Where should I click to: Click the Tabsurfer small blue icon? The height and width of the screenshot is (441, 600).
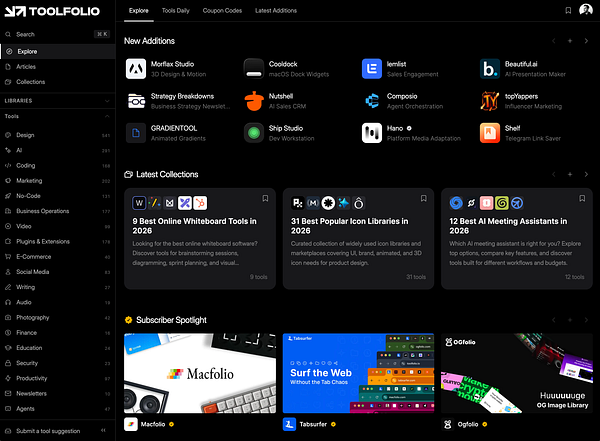[289, 424]
